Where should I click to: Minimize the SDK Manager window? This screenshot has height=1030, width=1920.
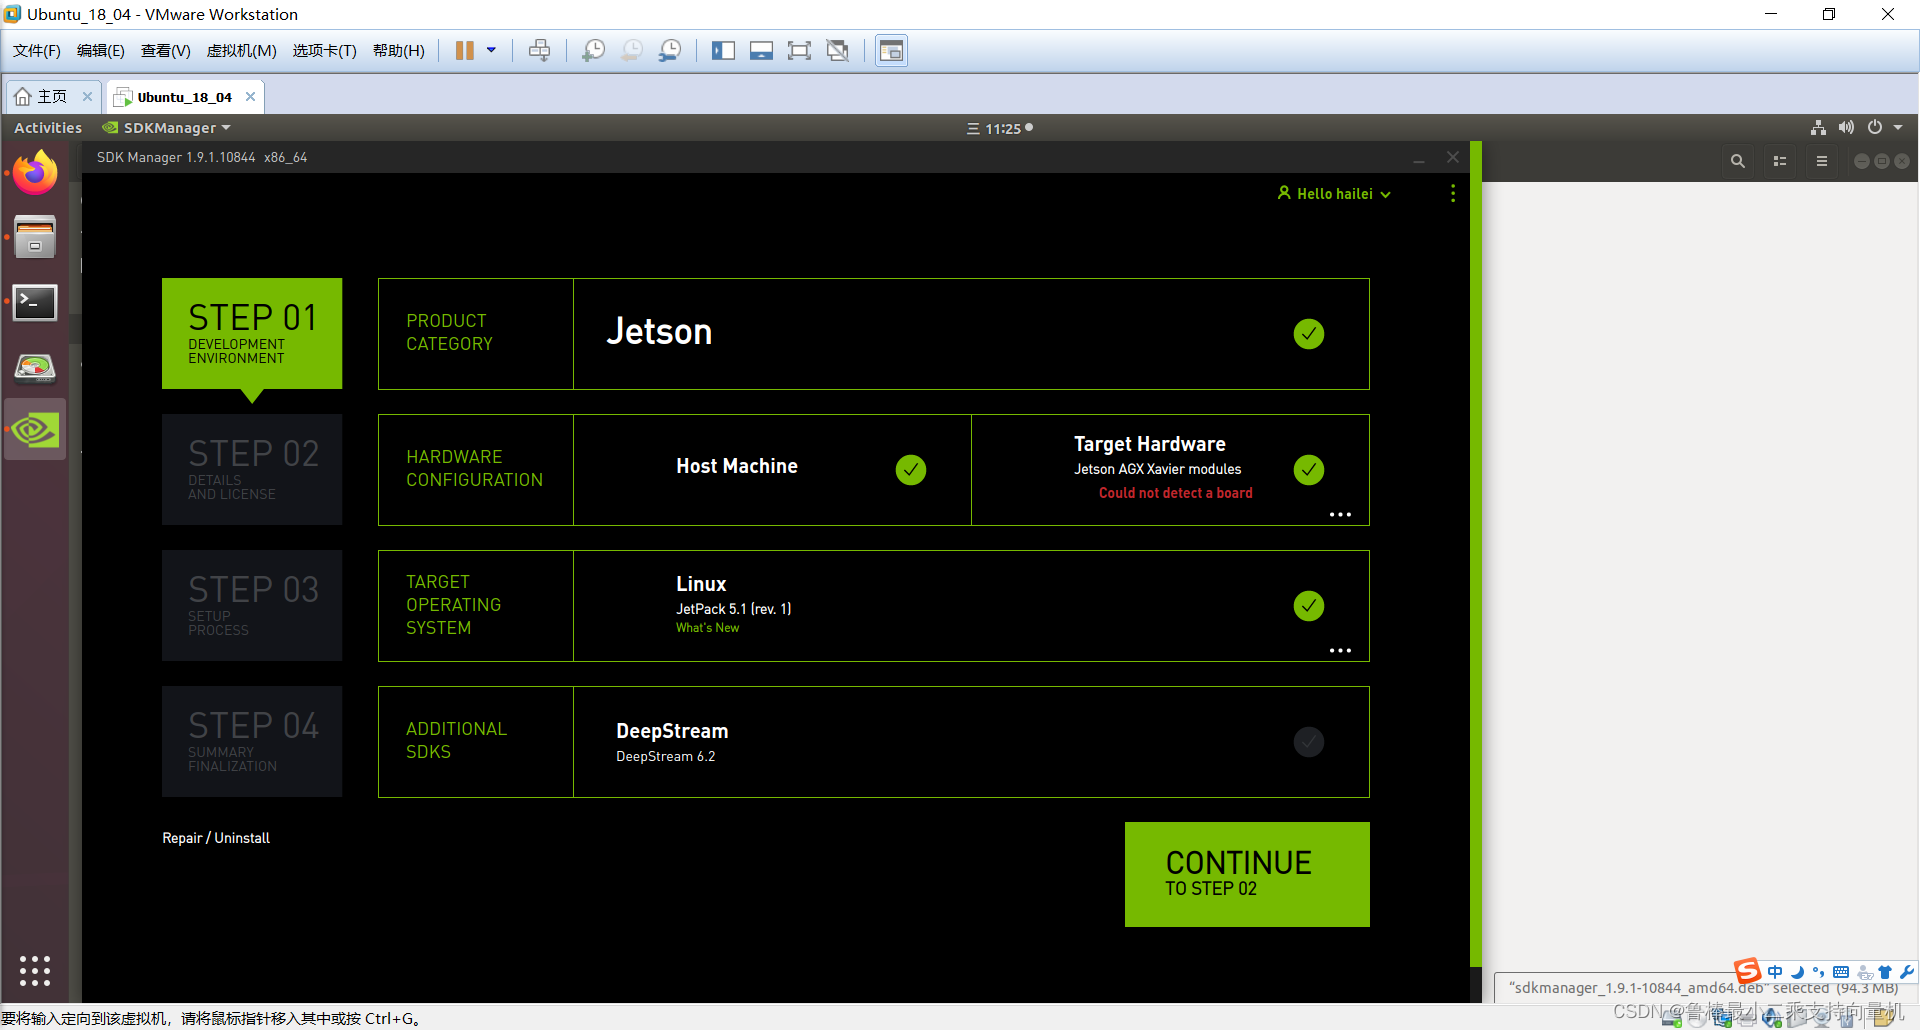pos(1418,159)
